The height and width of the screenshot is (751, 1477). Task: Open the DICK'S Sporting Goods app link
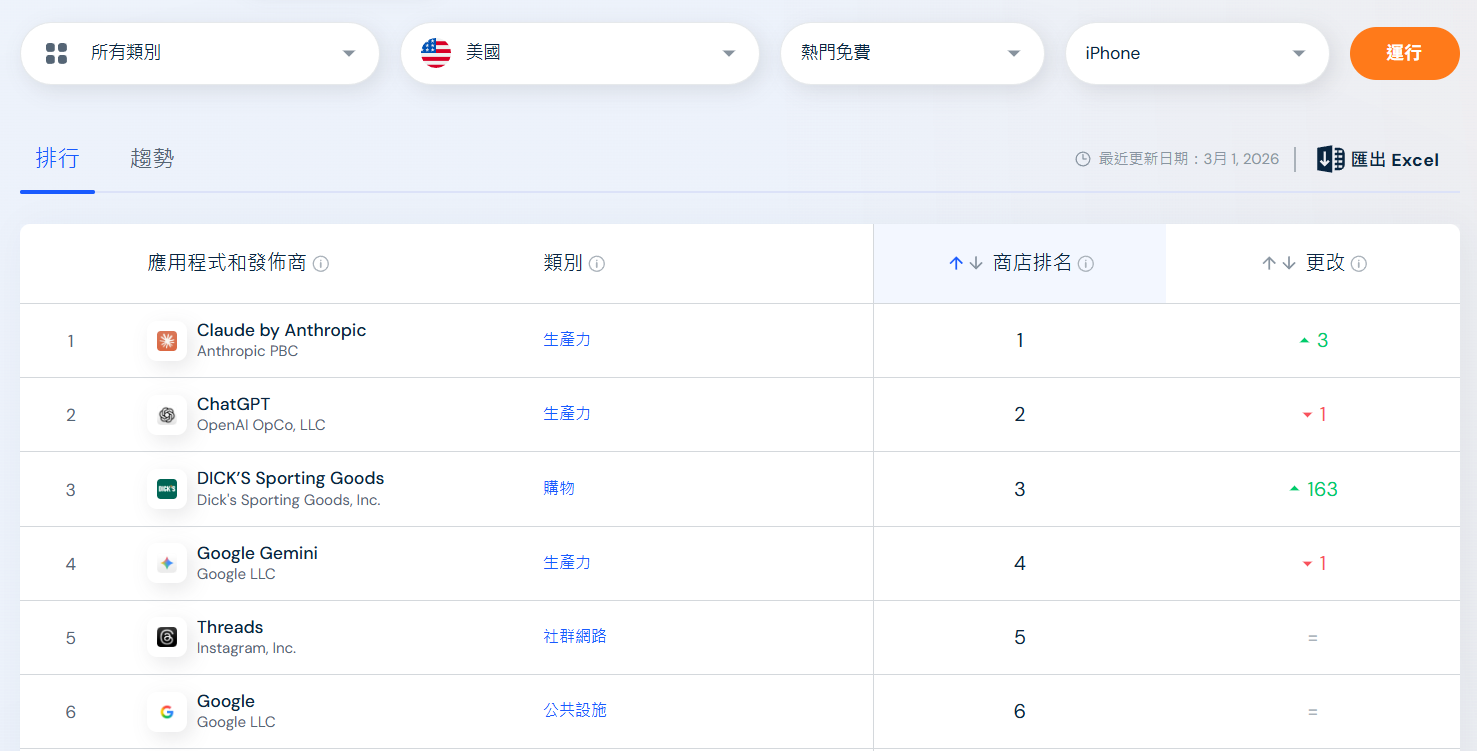[290, 478]
